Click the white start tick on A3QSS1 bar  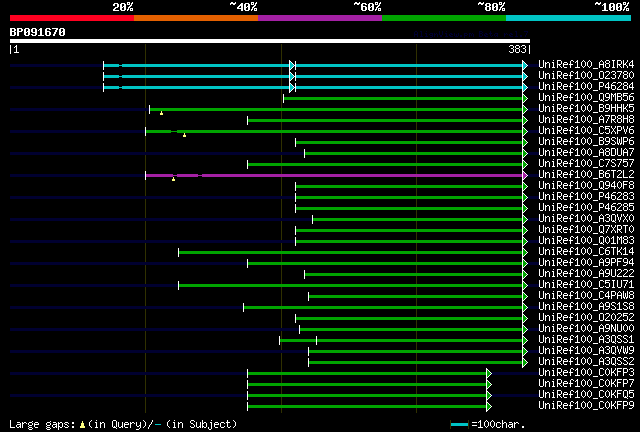(x=280, y=341)
